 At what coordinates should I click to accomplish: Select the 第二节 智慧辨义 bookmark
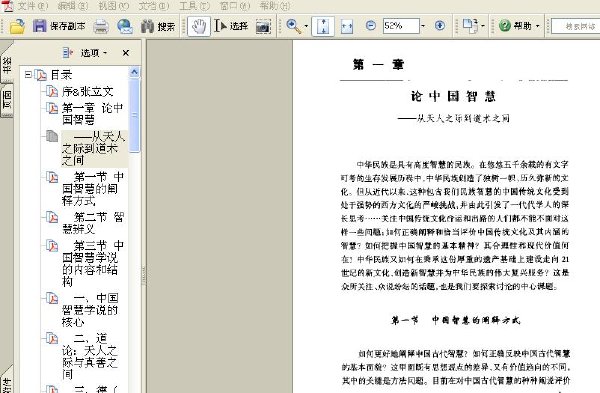pyautogui.click(x=93, y=223)
